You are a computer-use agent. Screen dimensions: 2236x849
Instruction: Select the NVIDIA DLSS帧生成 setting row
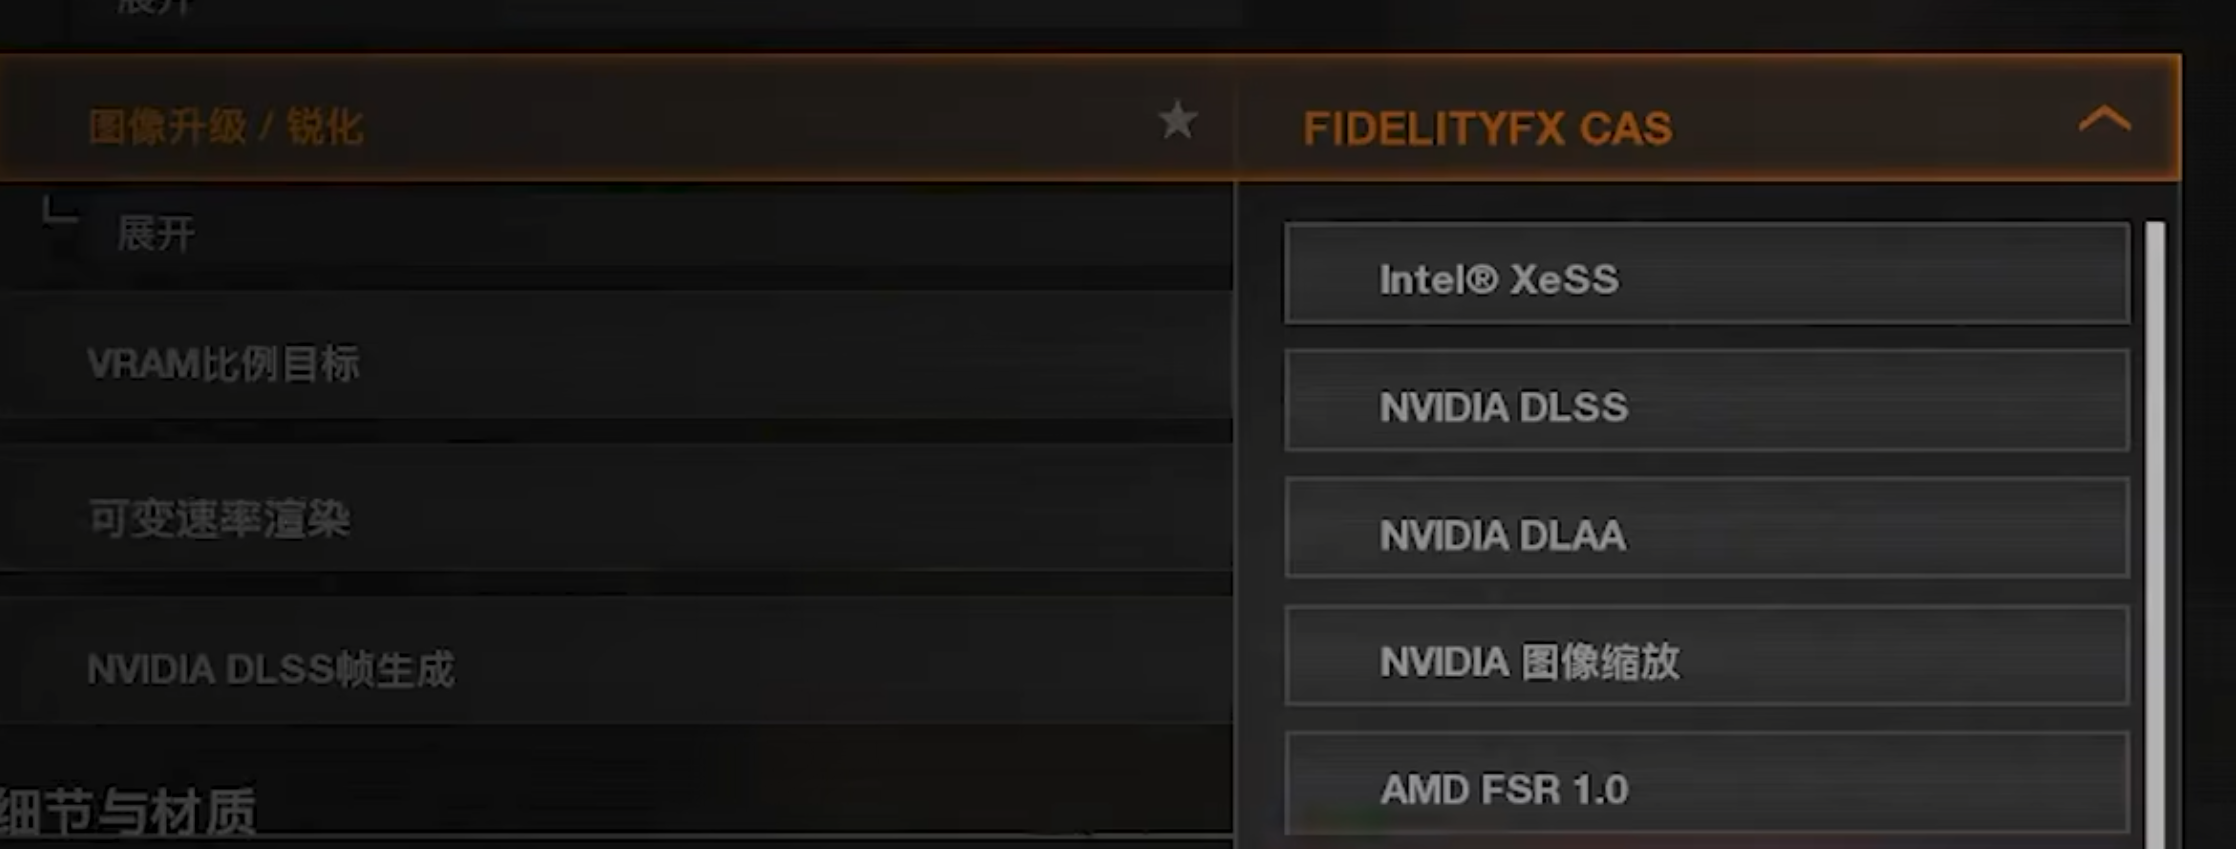270,669
